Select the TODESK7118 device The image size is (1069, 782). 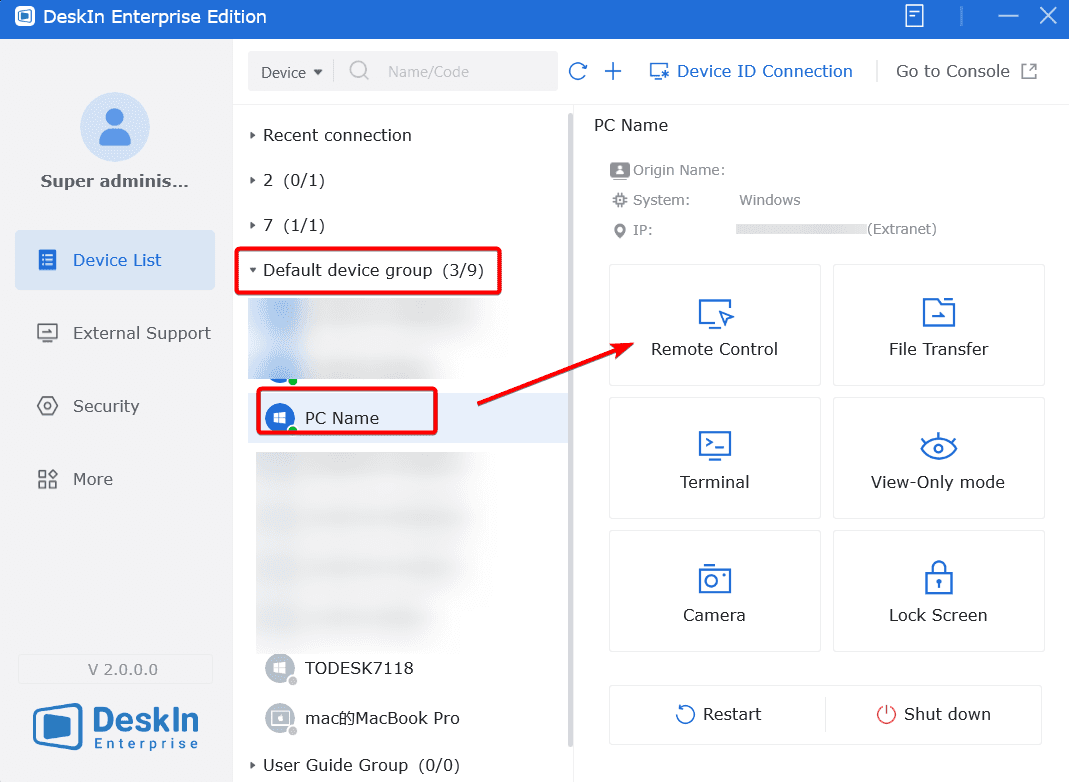click(x=408, y=668)
